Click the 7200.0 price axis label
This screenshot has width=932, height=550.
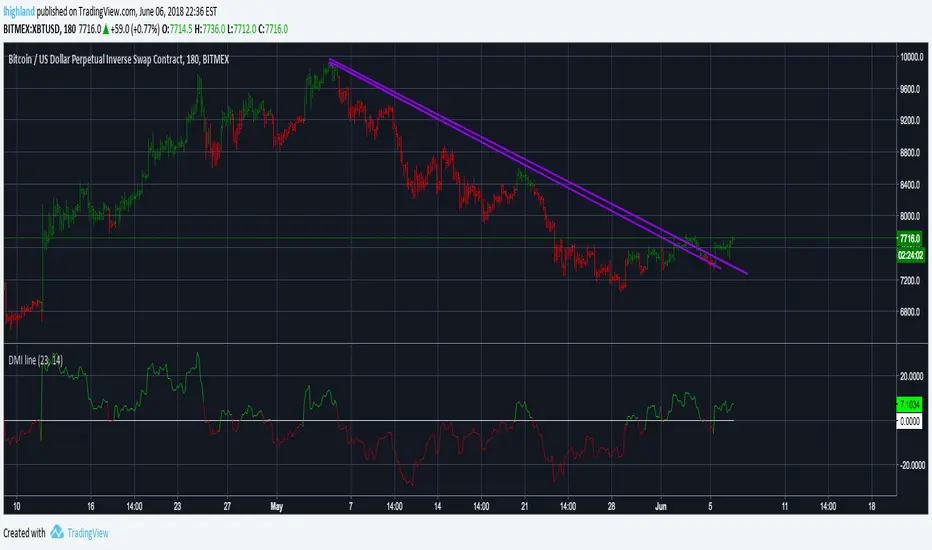click(x=910, y=280)
